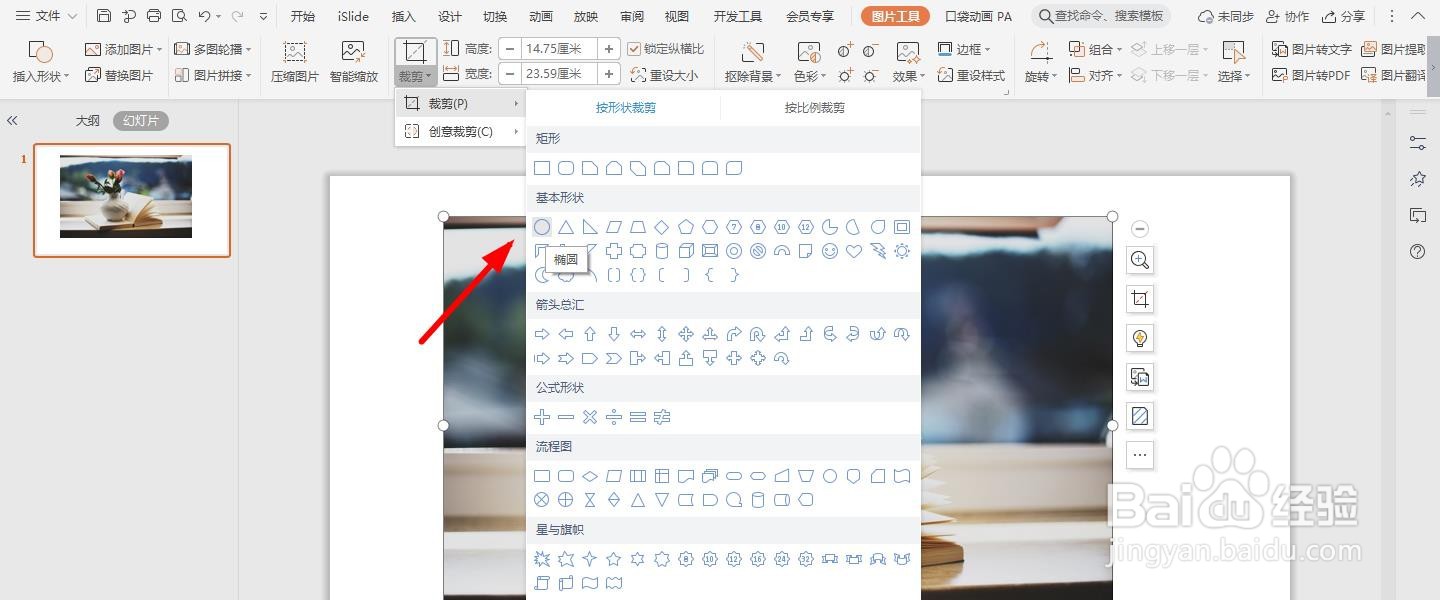The image size is (1440, 600).
Task: Click the Smart Zoom button
Action: tap(353, 62)
